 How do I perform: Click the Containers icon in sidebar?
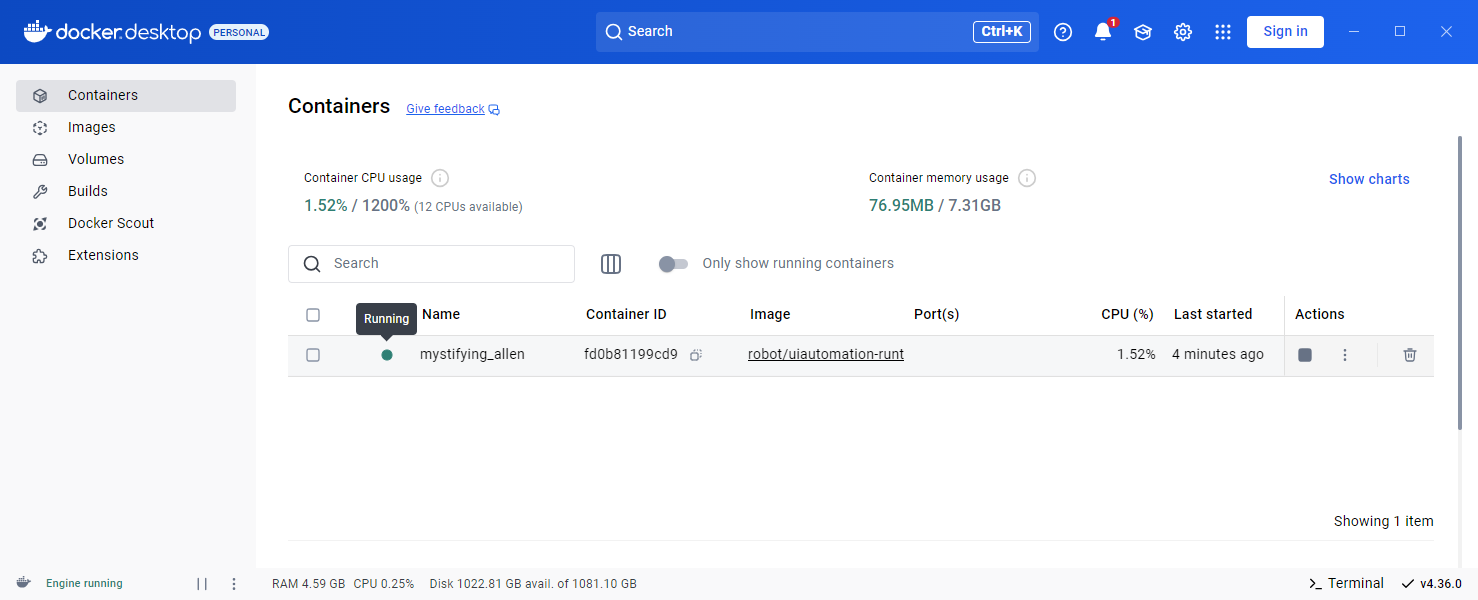[x=40, y=96]
